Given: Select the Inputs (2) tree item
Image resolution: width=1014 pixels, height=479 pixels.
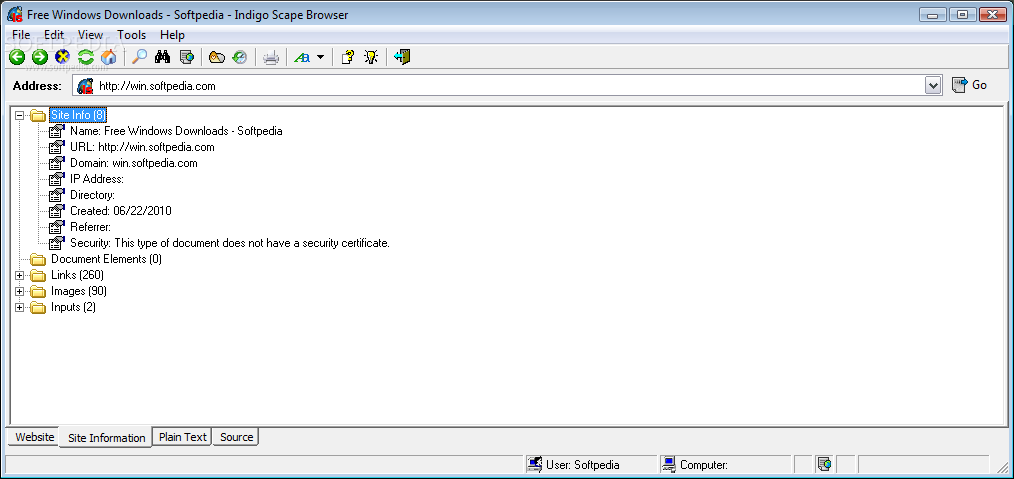Looking at the screenshot, I should tap(73, 308).
